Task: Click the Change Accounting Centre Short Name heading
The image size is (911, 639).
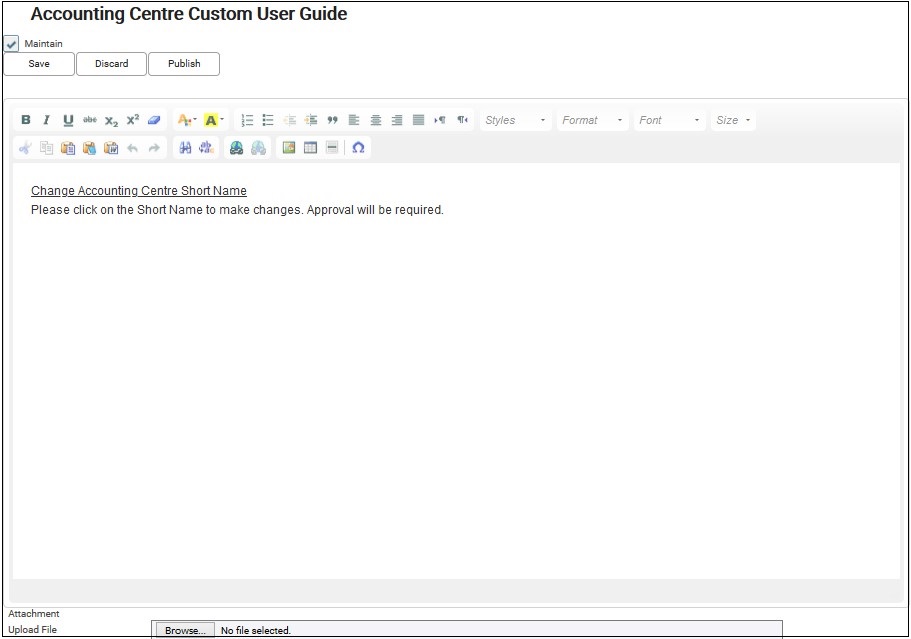Action: point(139,191)
